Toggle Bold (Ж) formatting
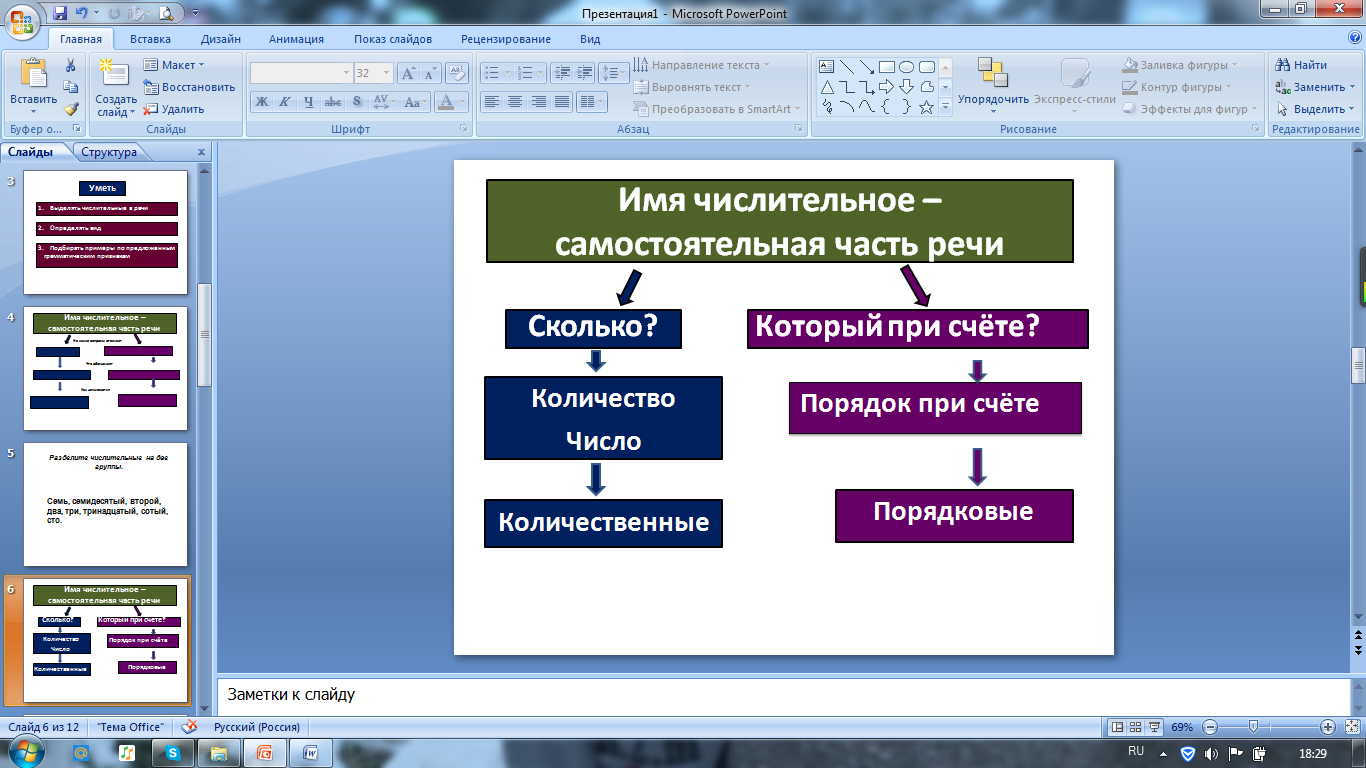Viewport: 1366px width, 768px height. click(261, 102)
